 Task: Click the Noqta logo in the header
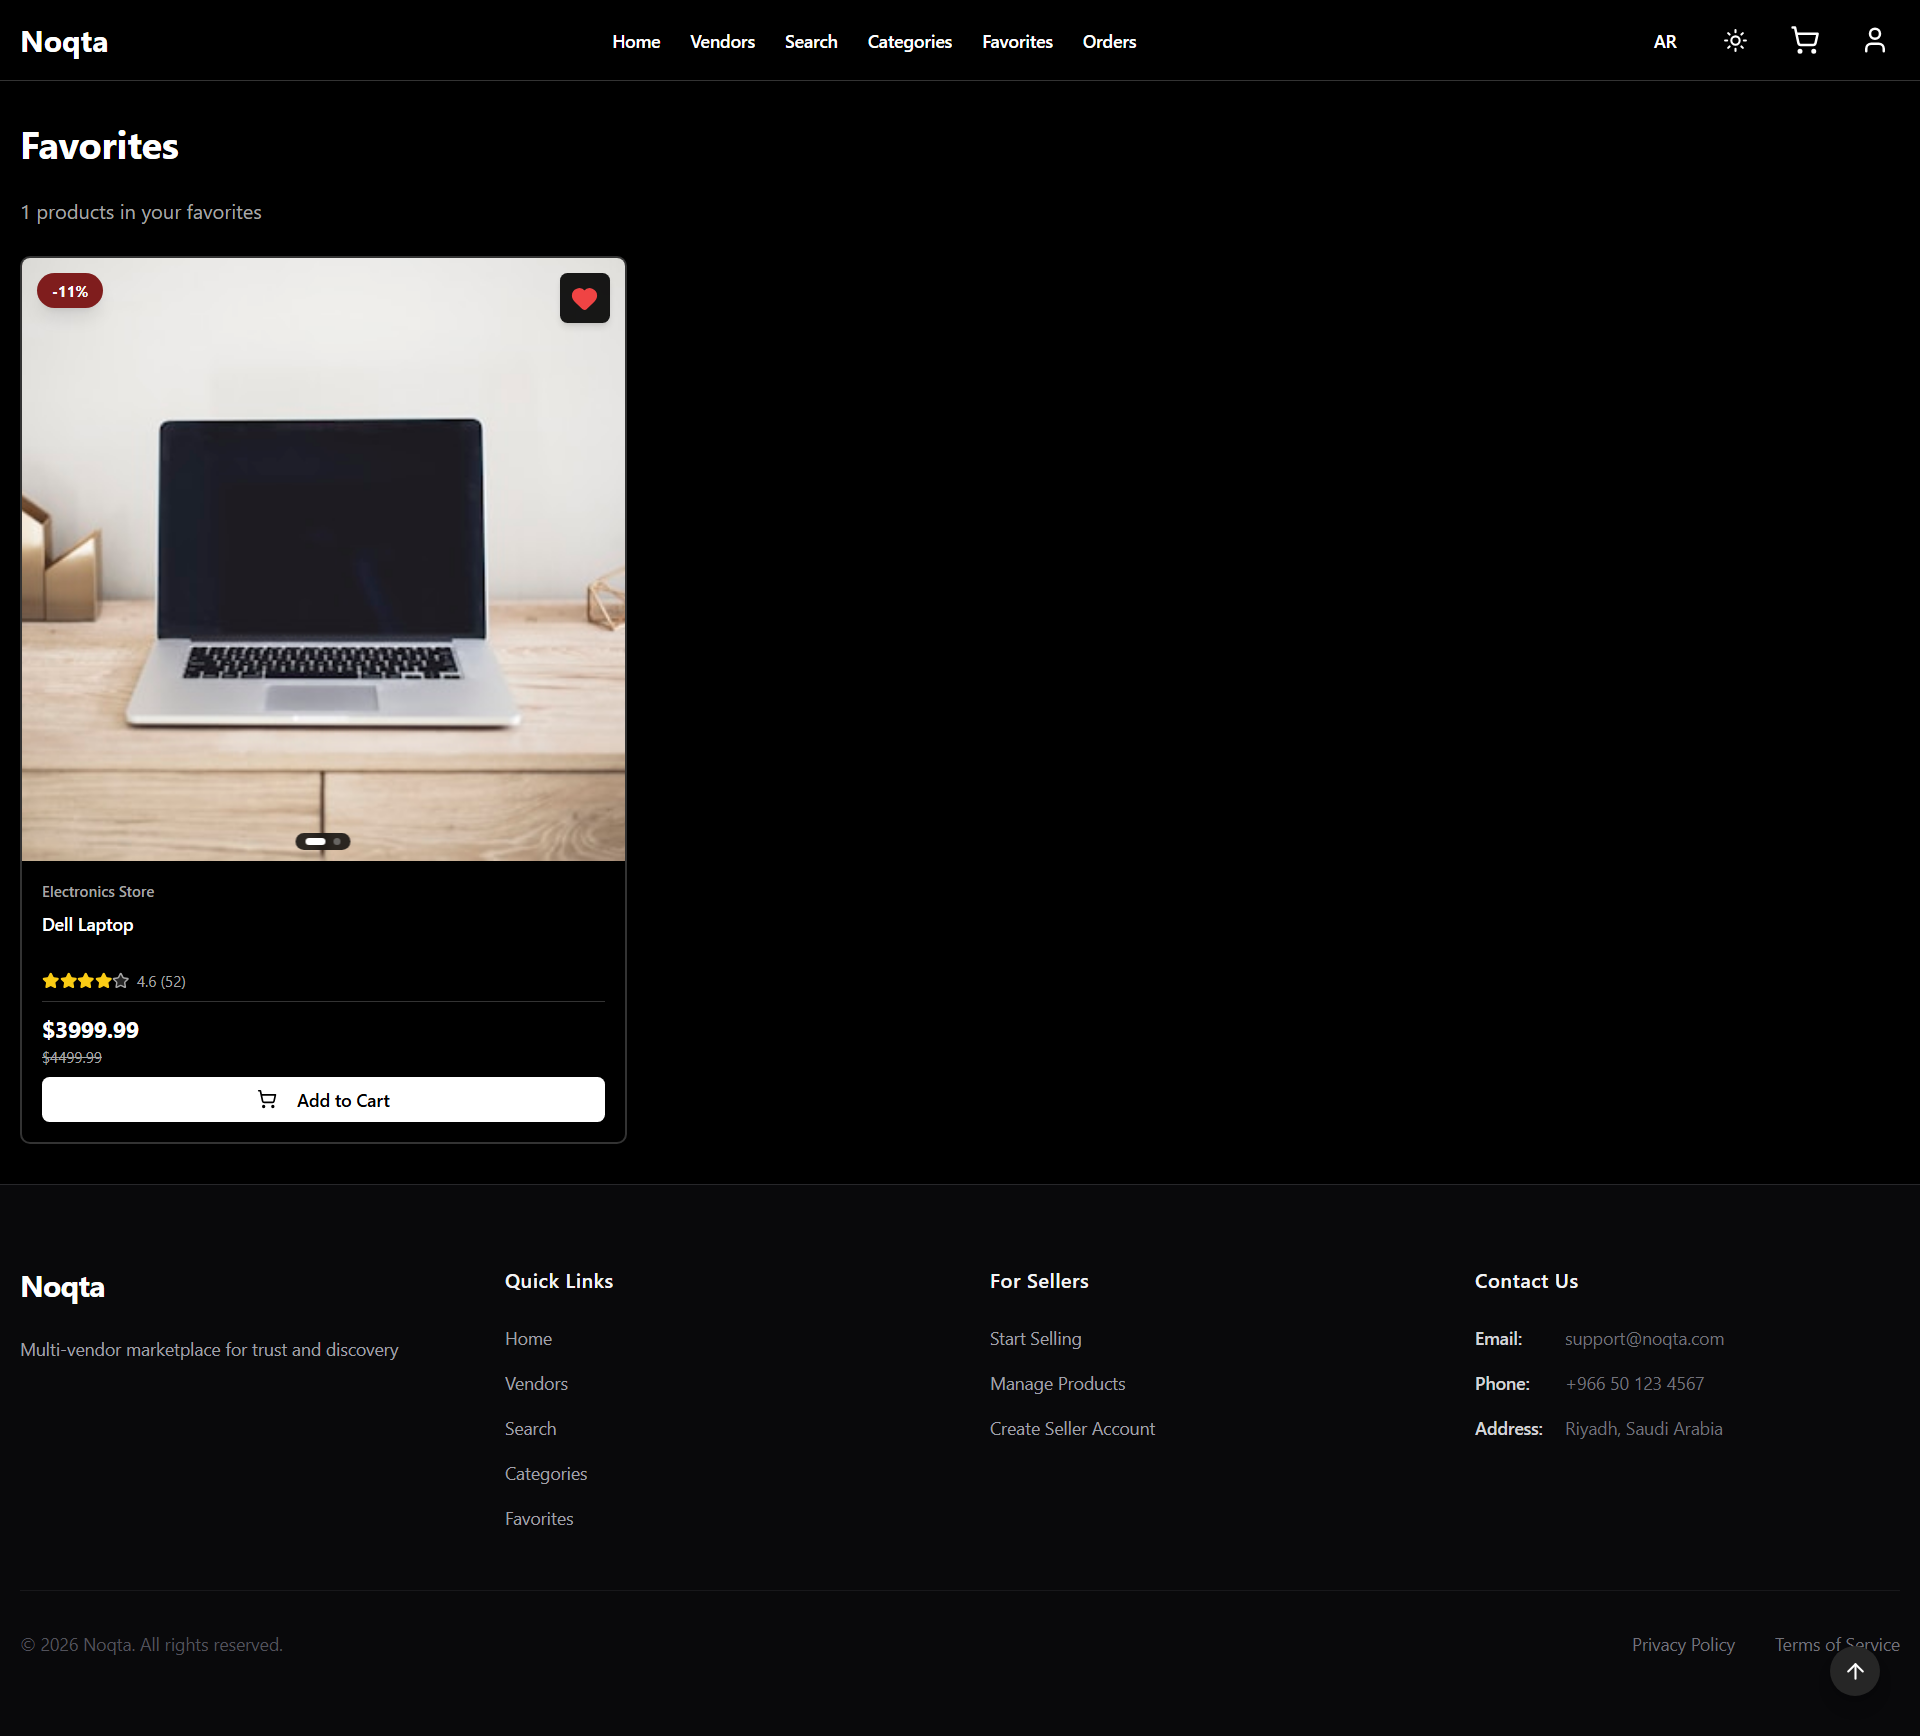coord(64,42)
